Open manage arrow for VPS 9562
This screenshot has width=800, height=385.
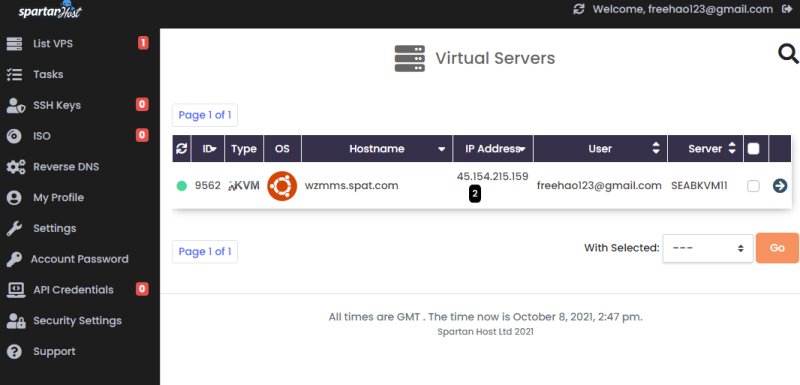[780, 186]
